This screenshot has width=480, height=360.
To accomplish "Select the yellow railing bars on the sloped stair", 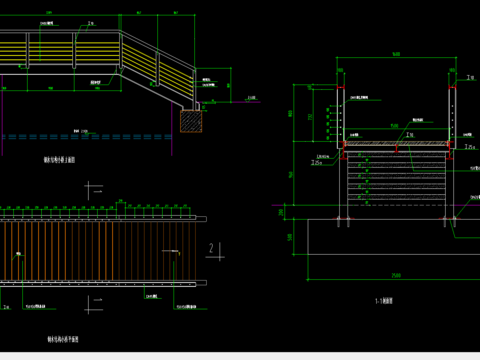I will point(158,69).
